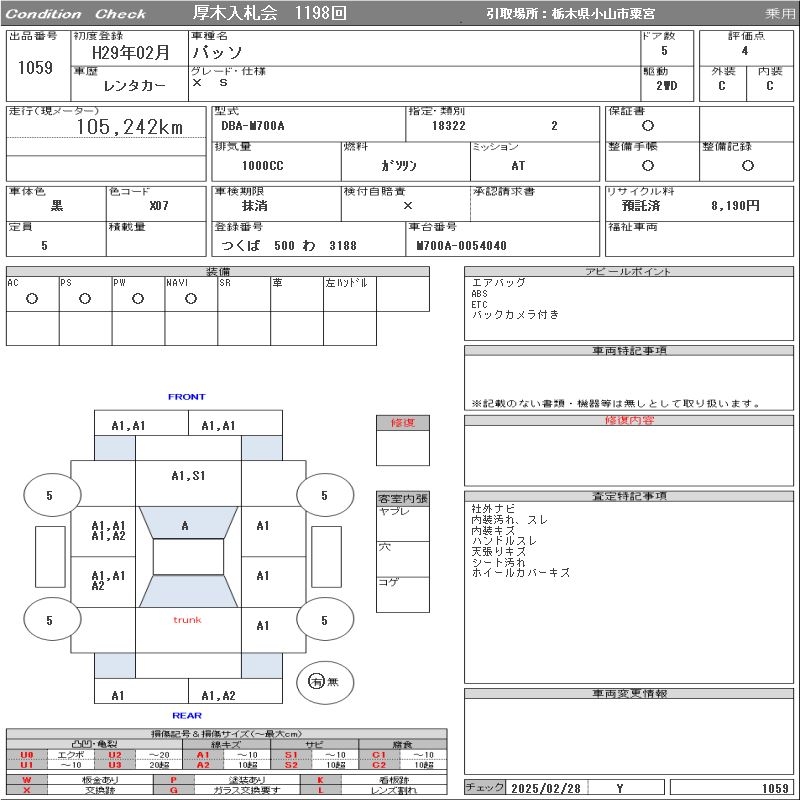Click the U0 legend code
Screen dimensions: 800x800
(x=27, y=755)
